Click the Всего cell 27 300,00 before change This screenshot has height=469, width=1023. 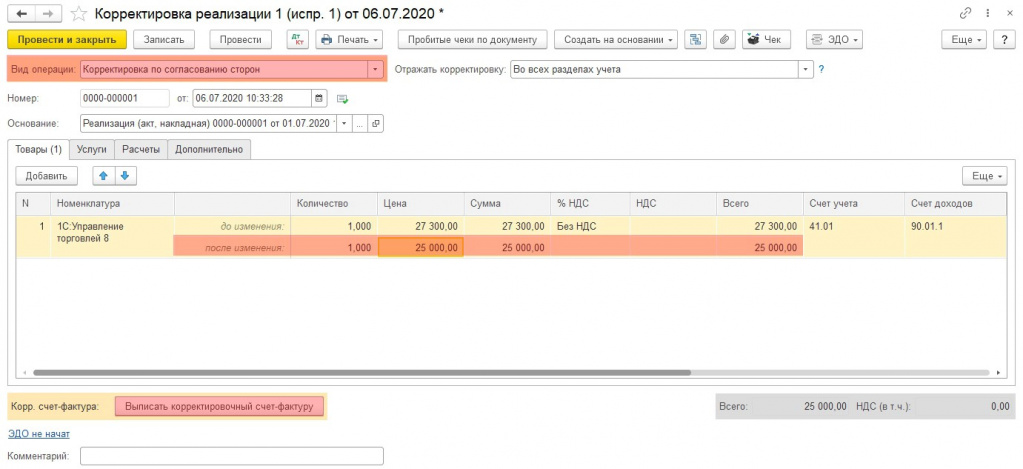pyautogui.click(x=759, y=226)
